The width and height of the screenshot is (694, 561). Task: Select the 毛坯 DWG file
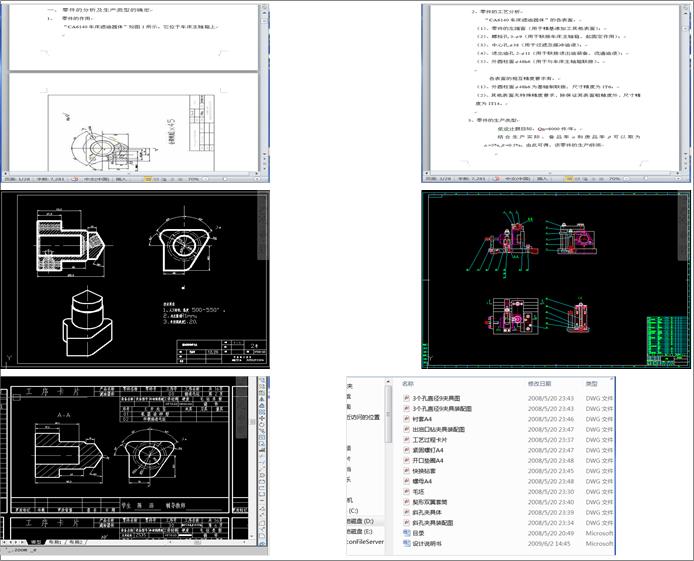pos(418,492)
